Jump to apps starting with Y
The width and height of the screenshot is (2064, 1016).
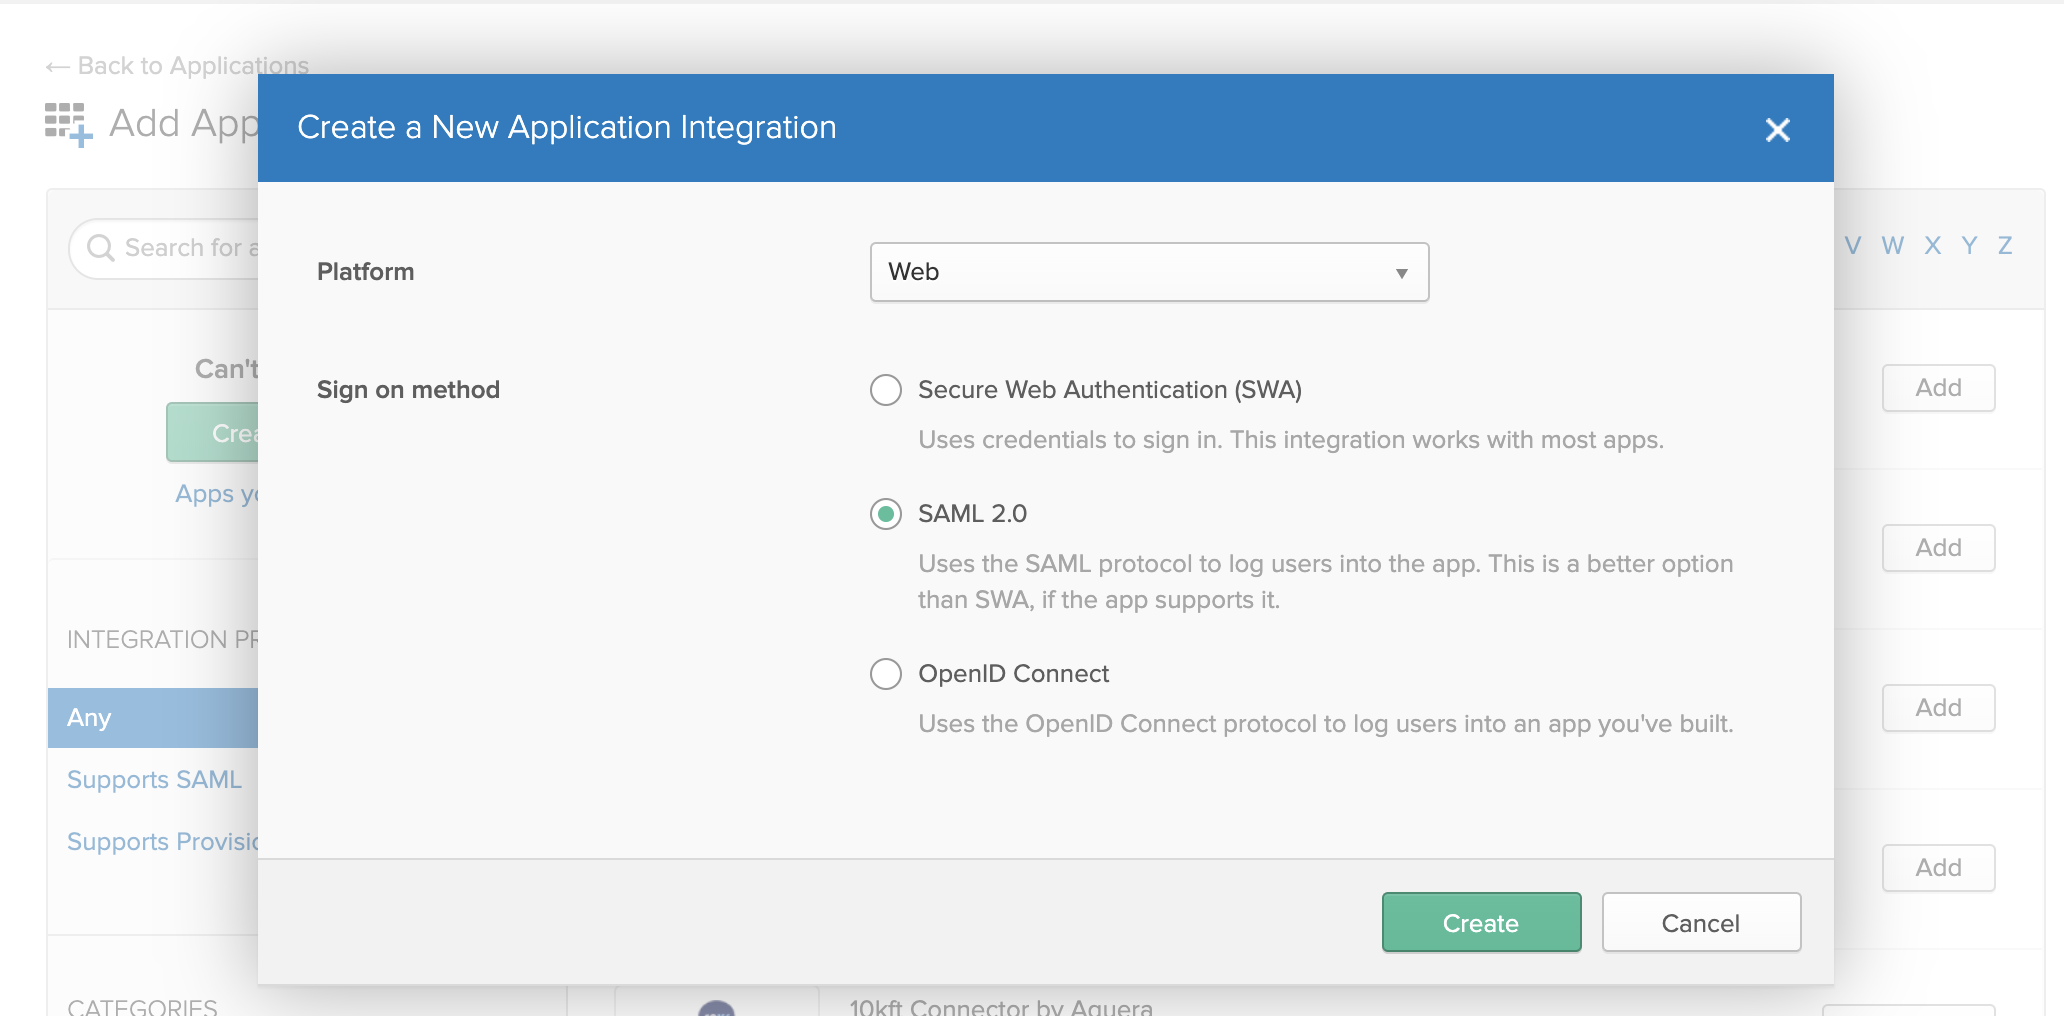coord(1969,246)
